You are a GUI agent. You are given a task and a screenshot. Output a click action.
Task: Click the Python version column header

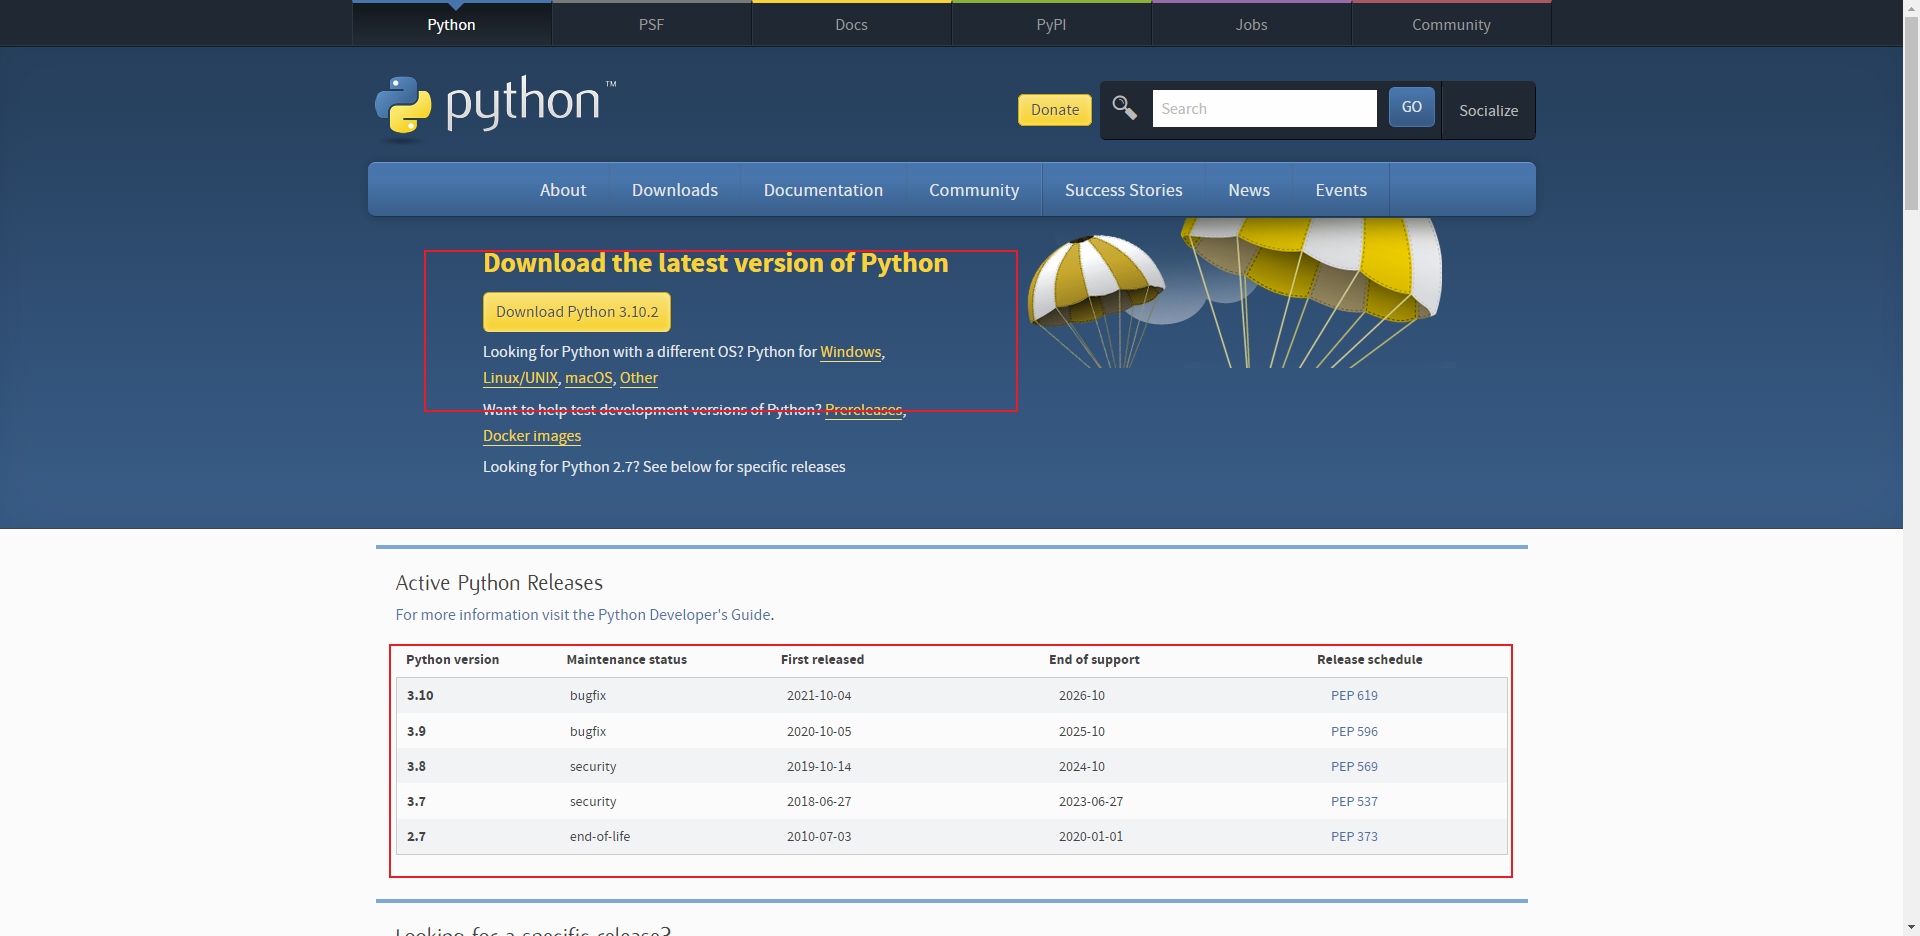coord(452,660)
